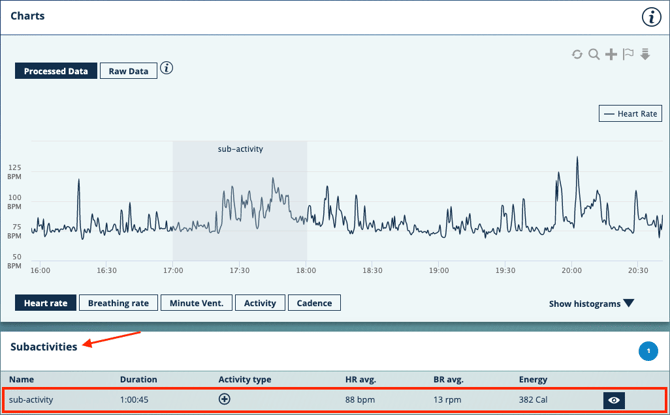The width and height of the screenshot is (670, 415).
Task: Add activity type with circled plus
Action: [225, 399]
